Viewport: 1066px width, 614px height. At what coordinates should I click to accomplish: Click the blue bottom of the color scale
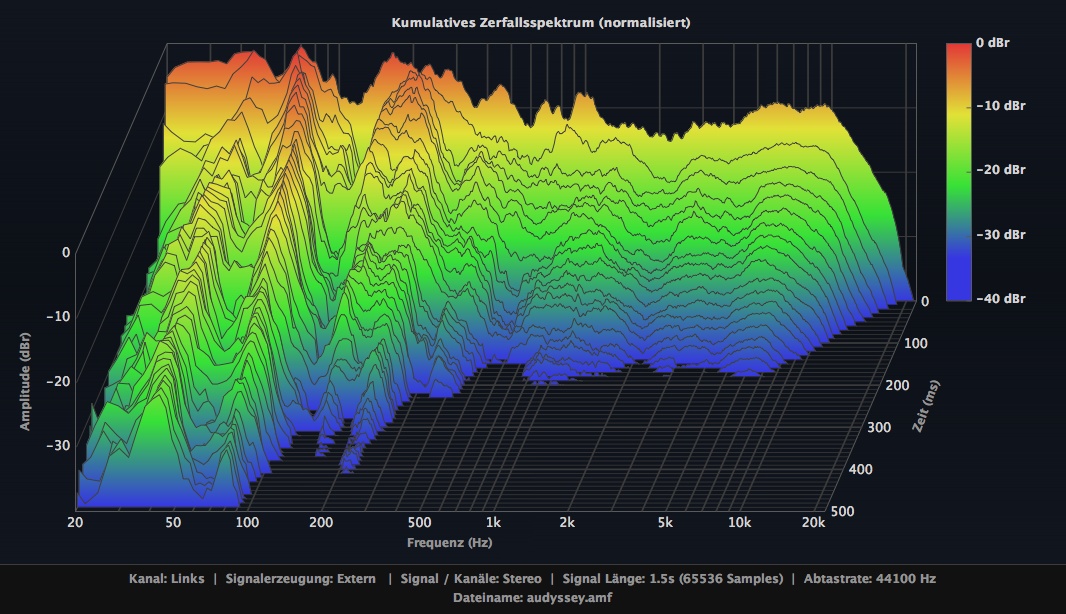[958, 290]
